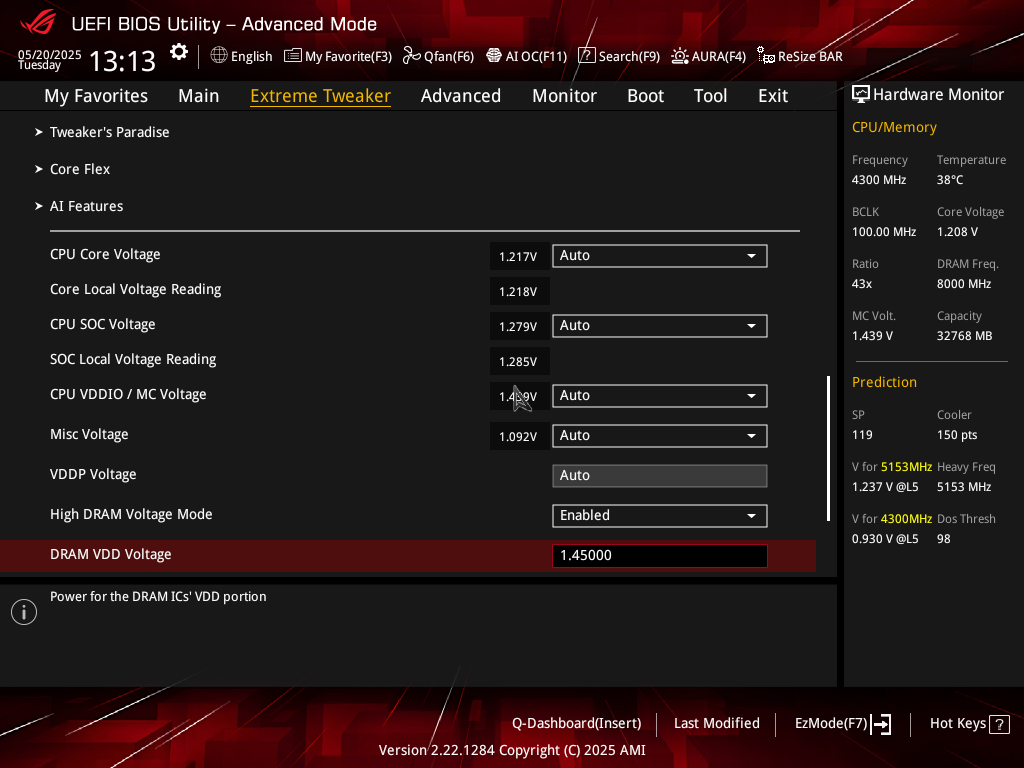The height and width of the screenshot is (768, 1024).
Task: Click the 5153 MHz Heavy Freq value
Action: [x=964, y=487]
